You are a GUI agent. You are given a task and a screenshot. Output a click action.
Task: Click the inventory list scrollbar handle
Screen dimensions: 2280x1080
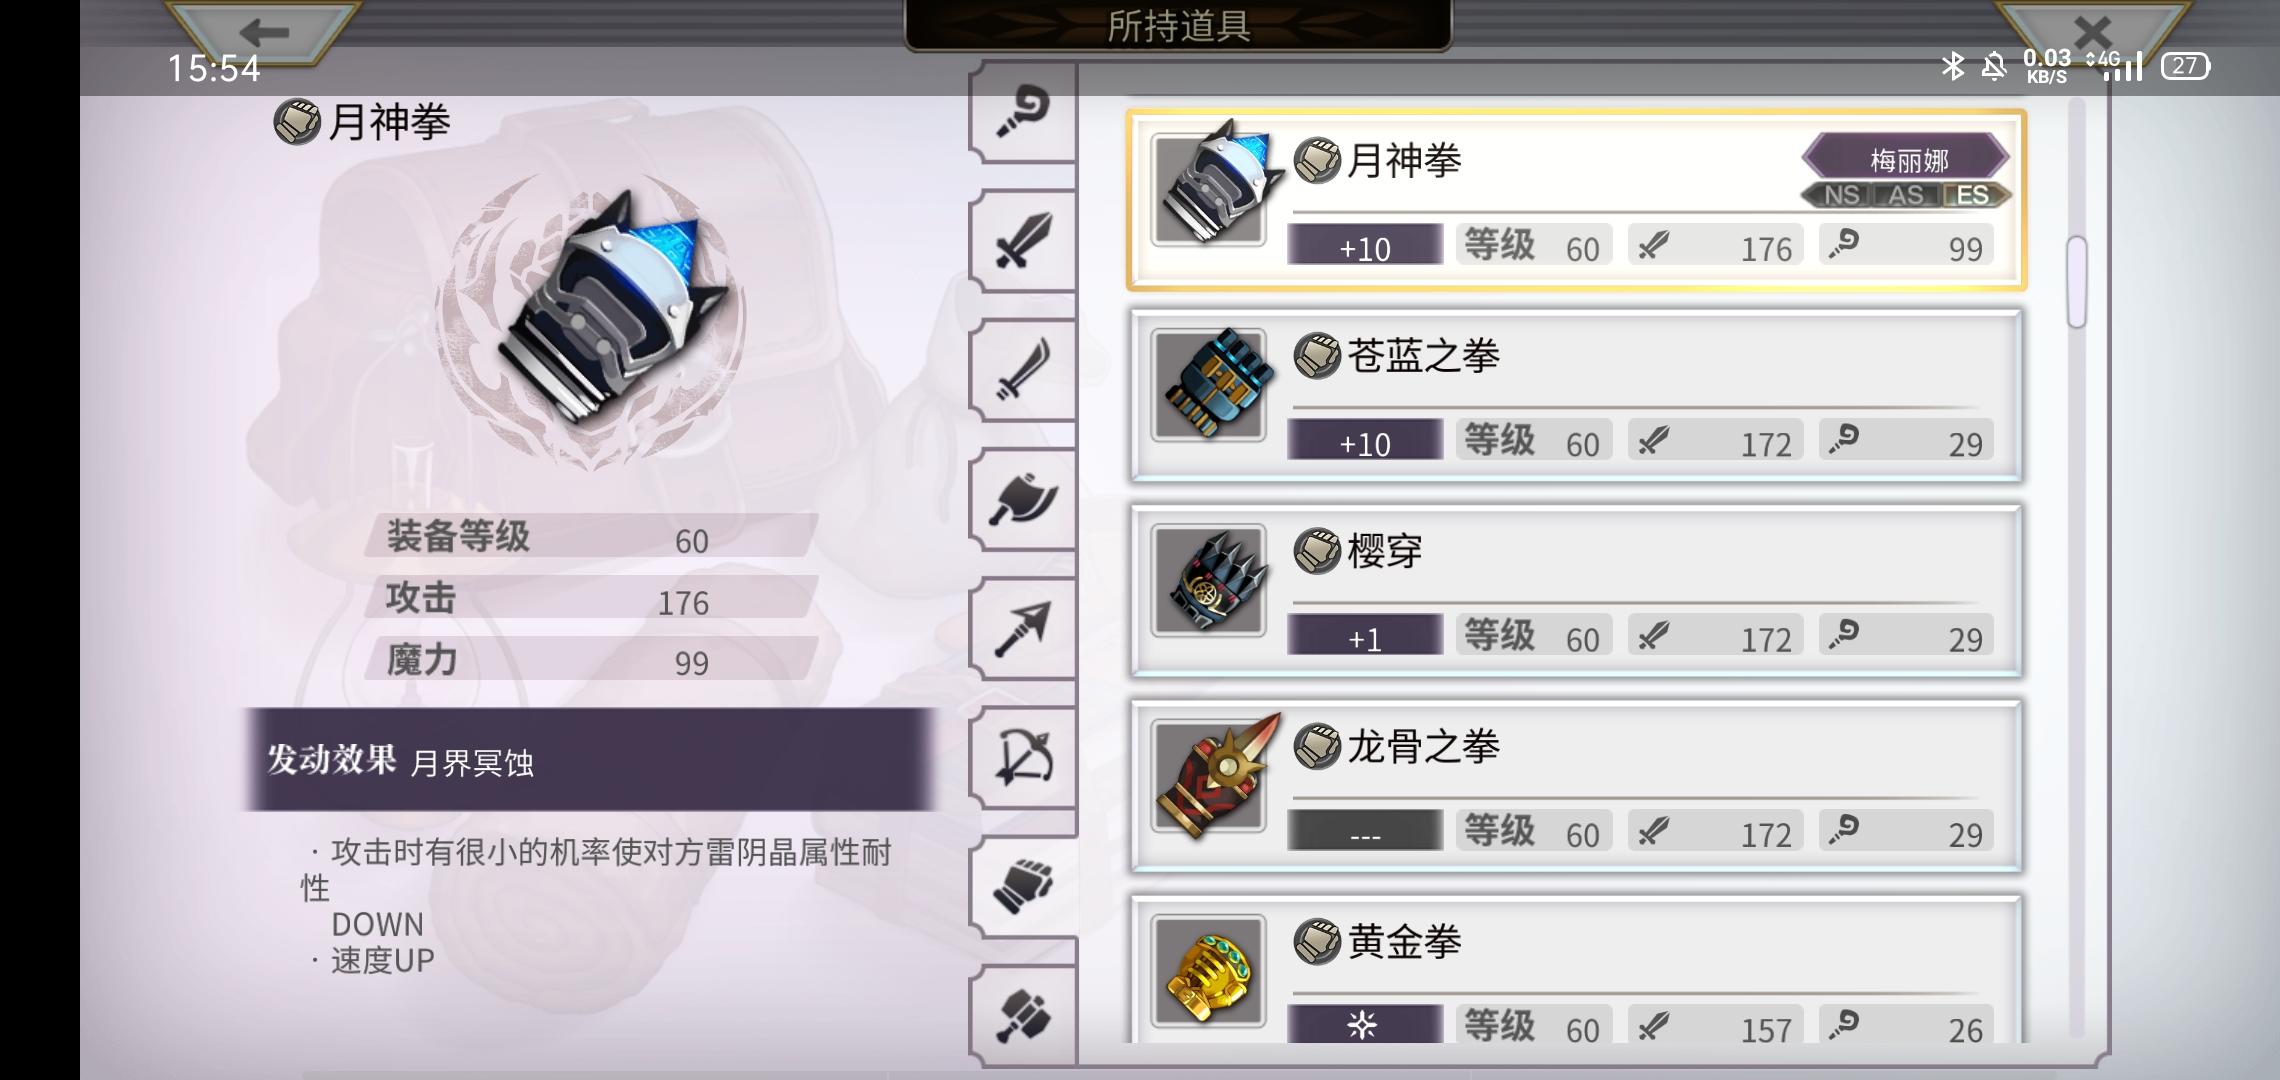tap(2077, 282)
